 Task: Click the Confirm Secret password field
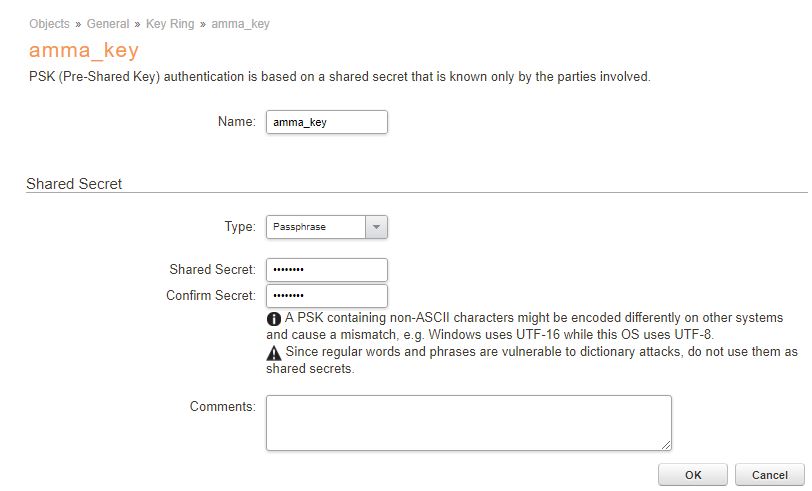[x=326, y=296]
